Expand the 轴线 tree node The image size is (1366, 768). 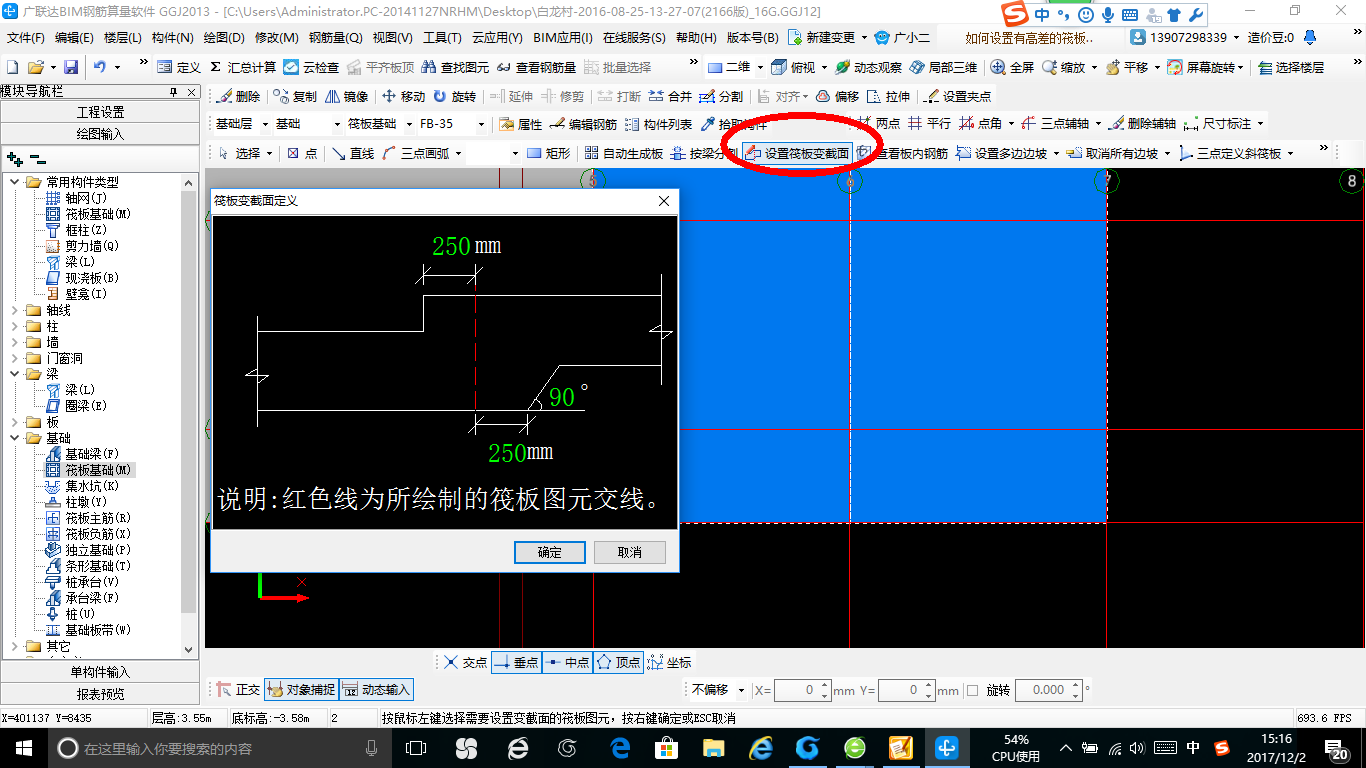pos(15,310)
